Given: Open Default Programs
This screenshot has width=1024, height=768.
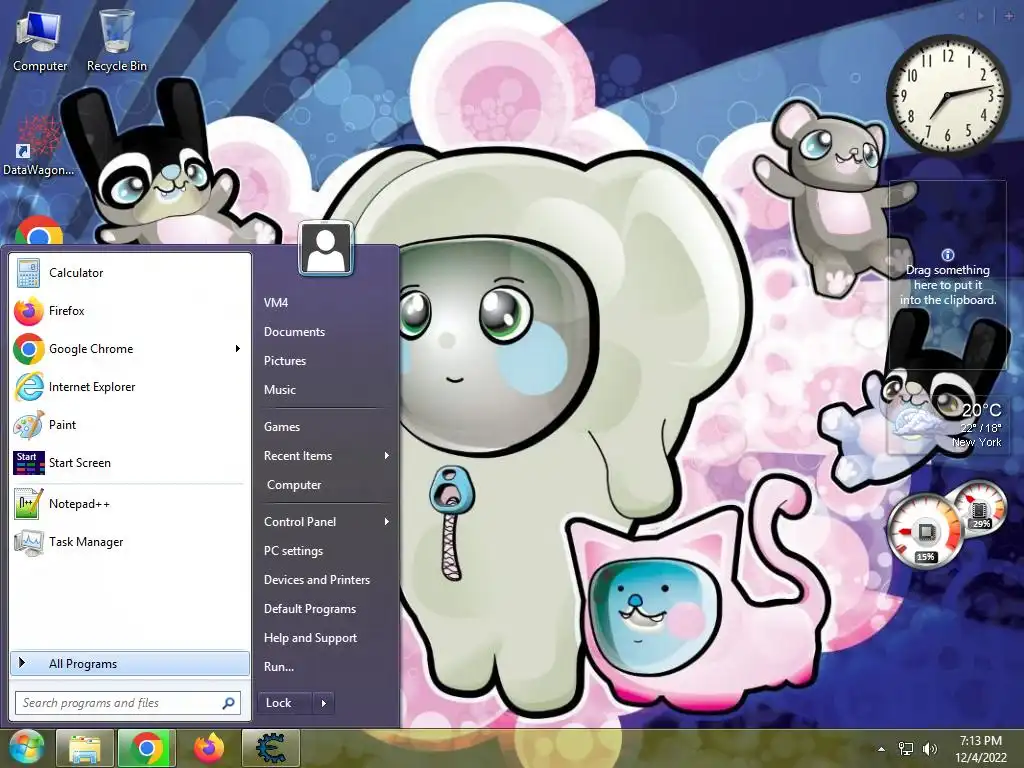Looking at the screenshot, I should click(x=310, y=609).
